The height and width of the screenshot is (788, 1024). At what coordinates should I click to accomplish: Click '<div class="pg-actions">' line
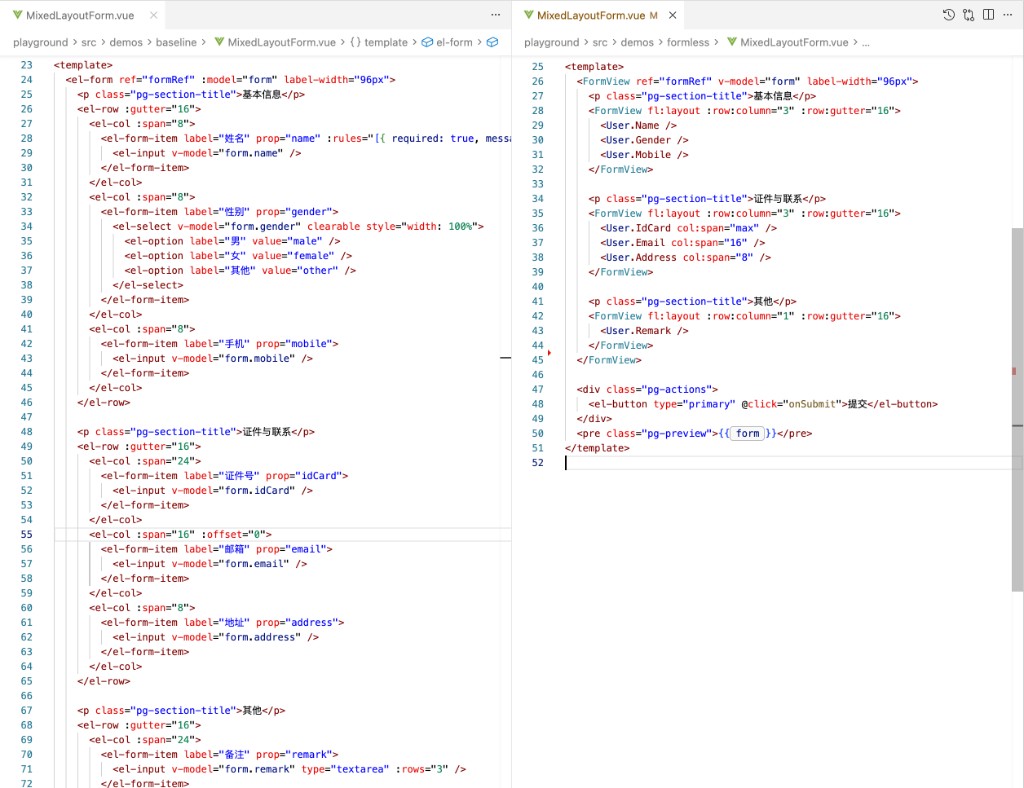[647, 389]
